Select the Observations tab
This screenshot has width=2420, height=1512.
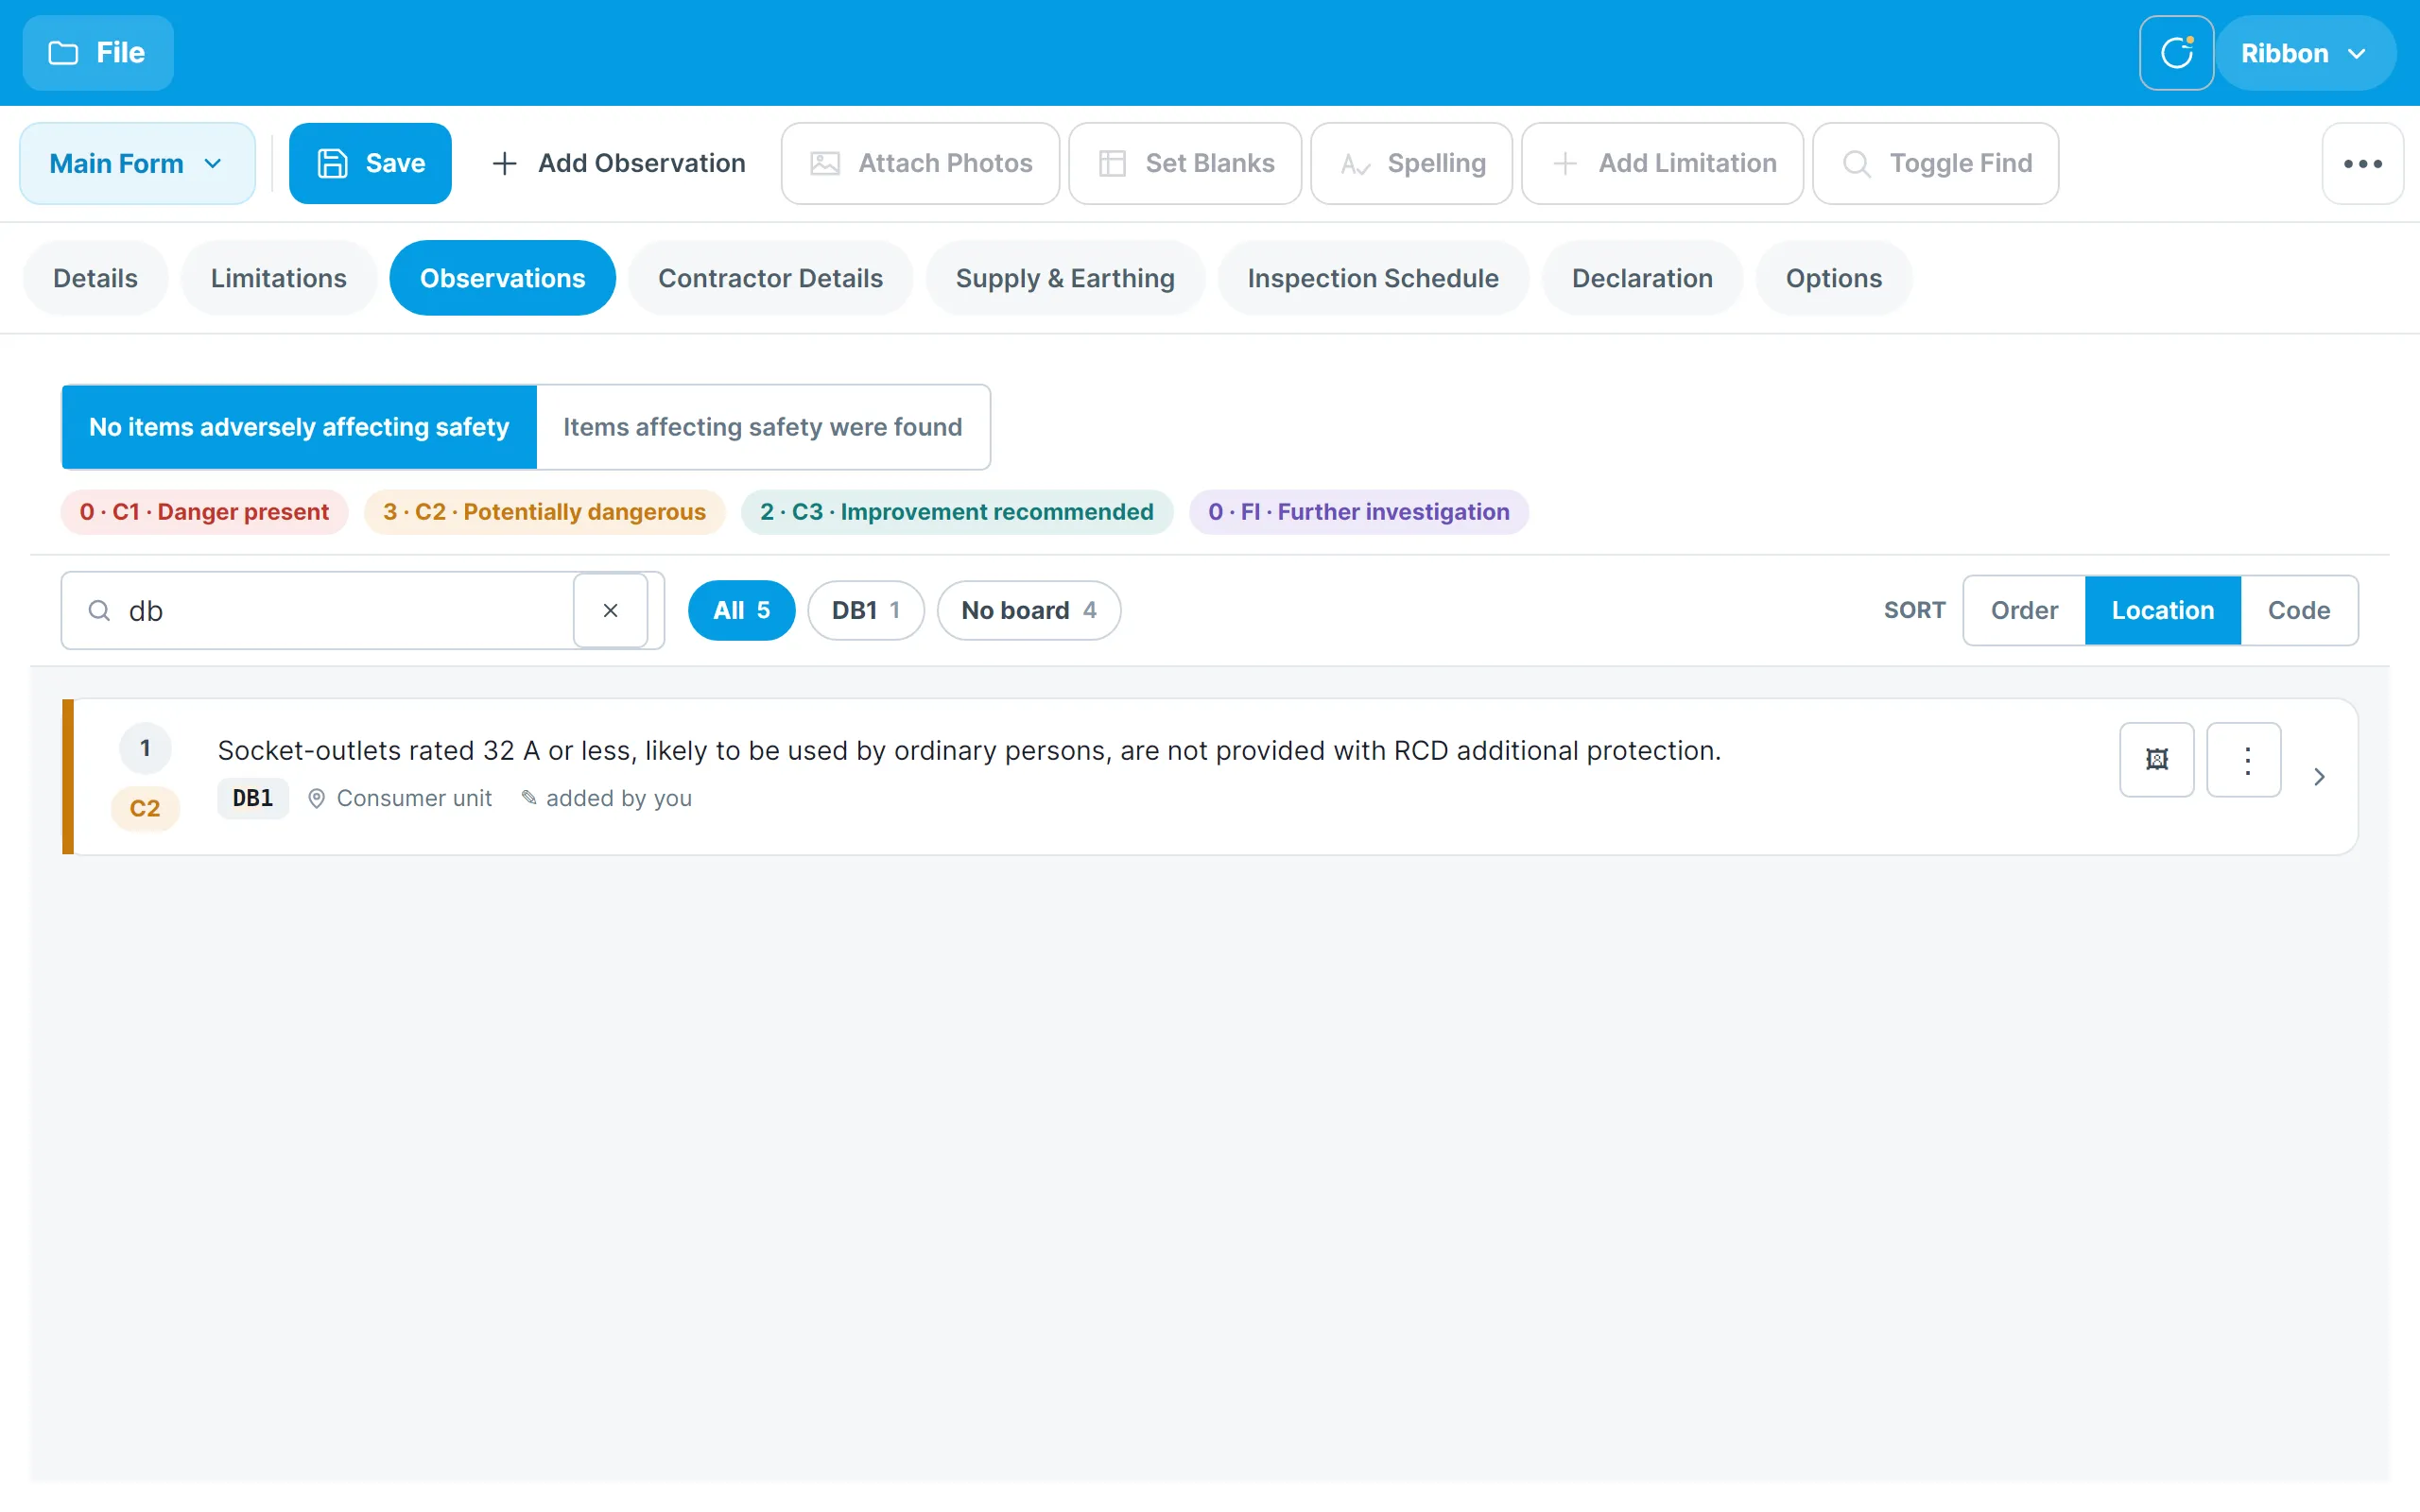tap(502, 278)
